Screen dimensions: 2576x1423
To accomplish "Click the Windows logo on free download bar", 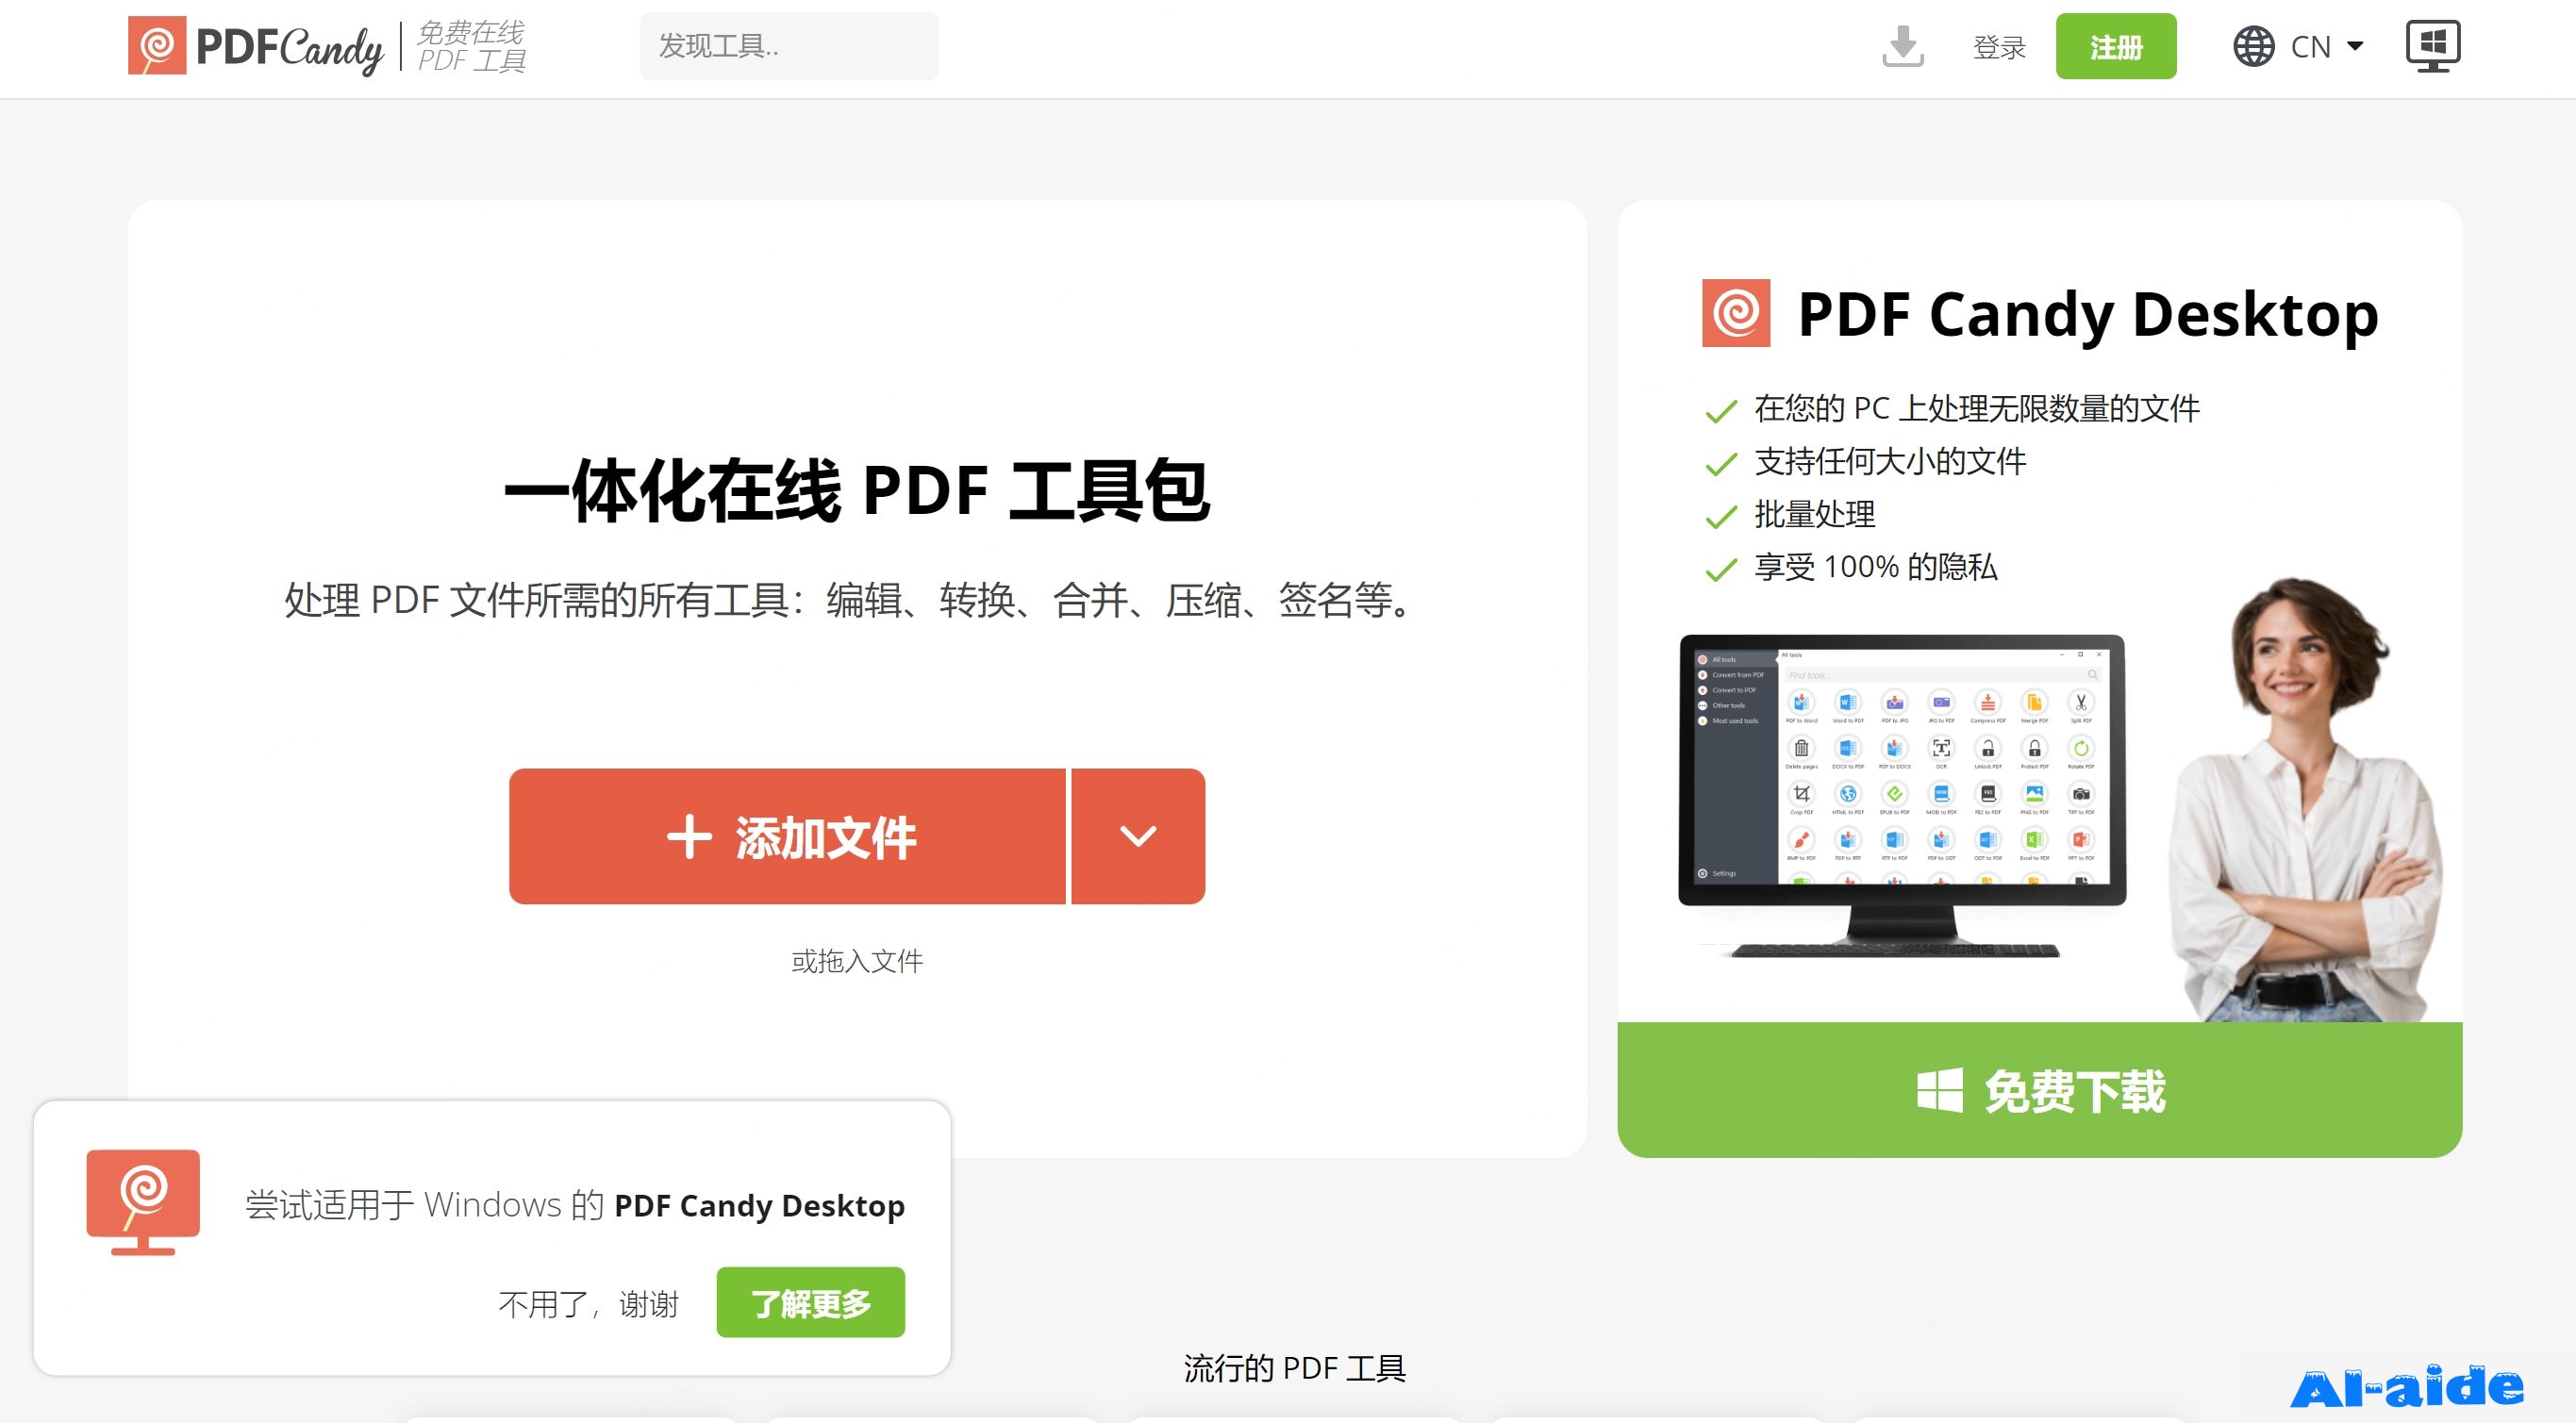I will pyautogui.click(x=1939, y=1090).
